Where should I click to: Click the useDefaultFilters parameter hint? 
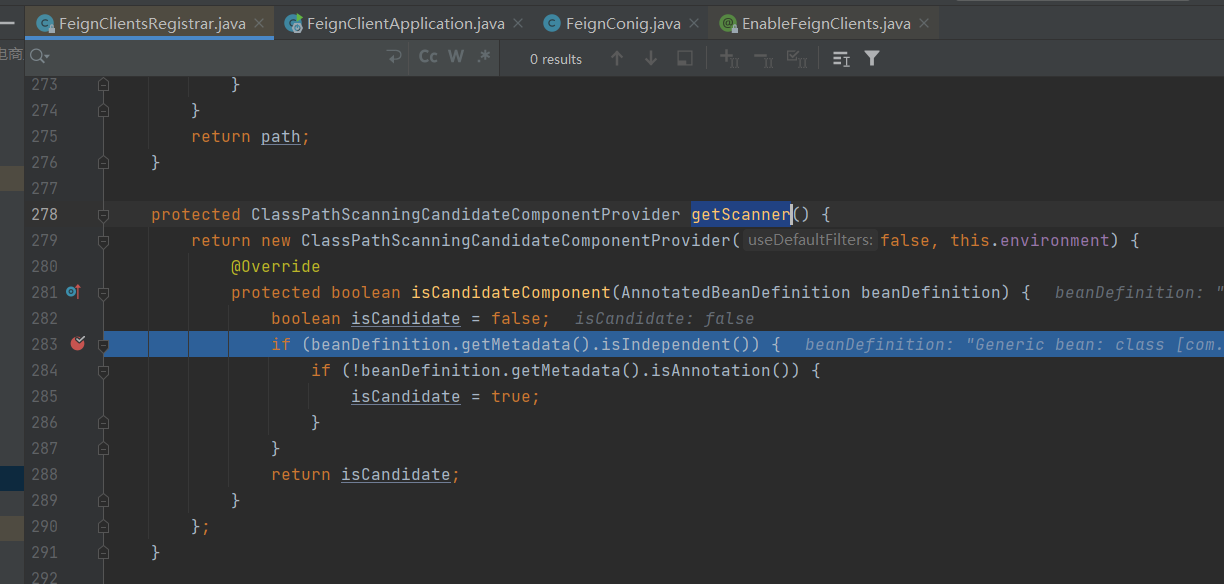click(810, 240)
